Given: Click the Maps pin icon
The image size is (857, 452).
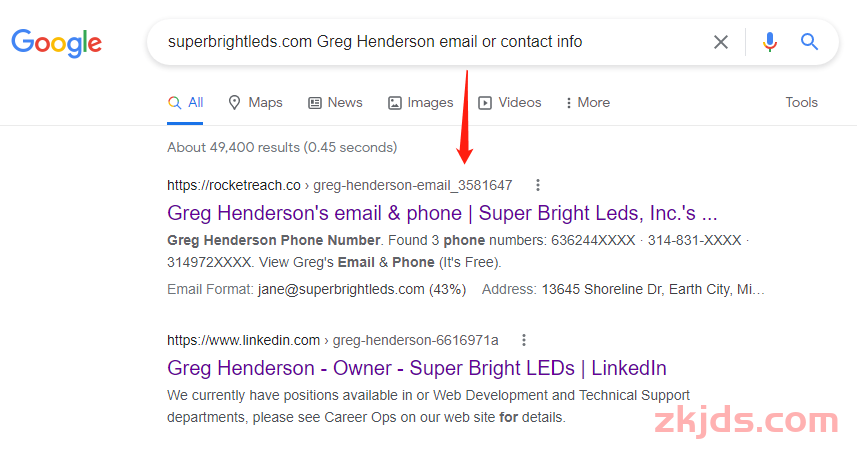Looking at the screenshot, I should (x=234, y=102).
